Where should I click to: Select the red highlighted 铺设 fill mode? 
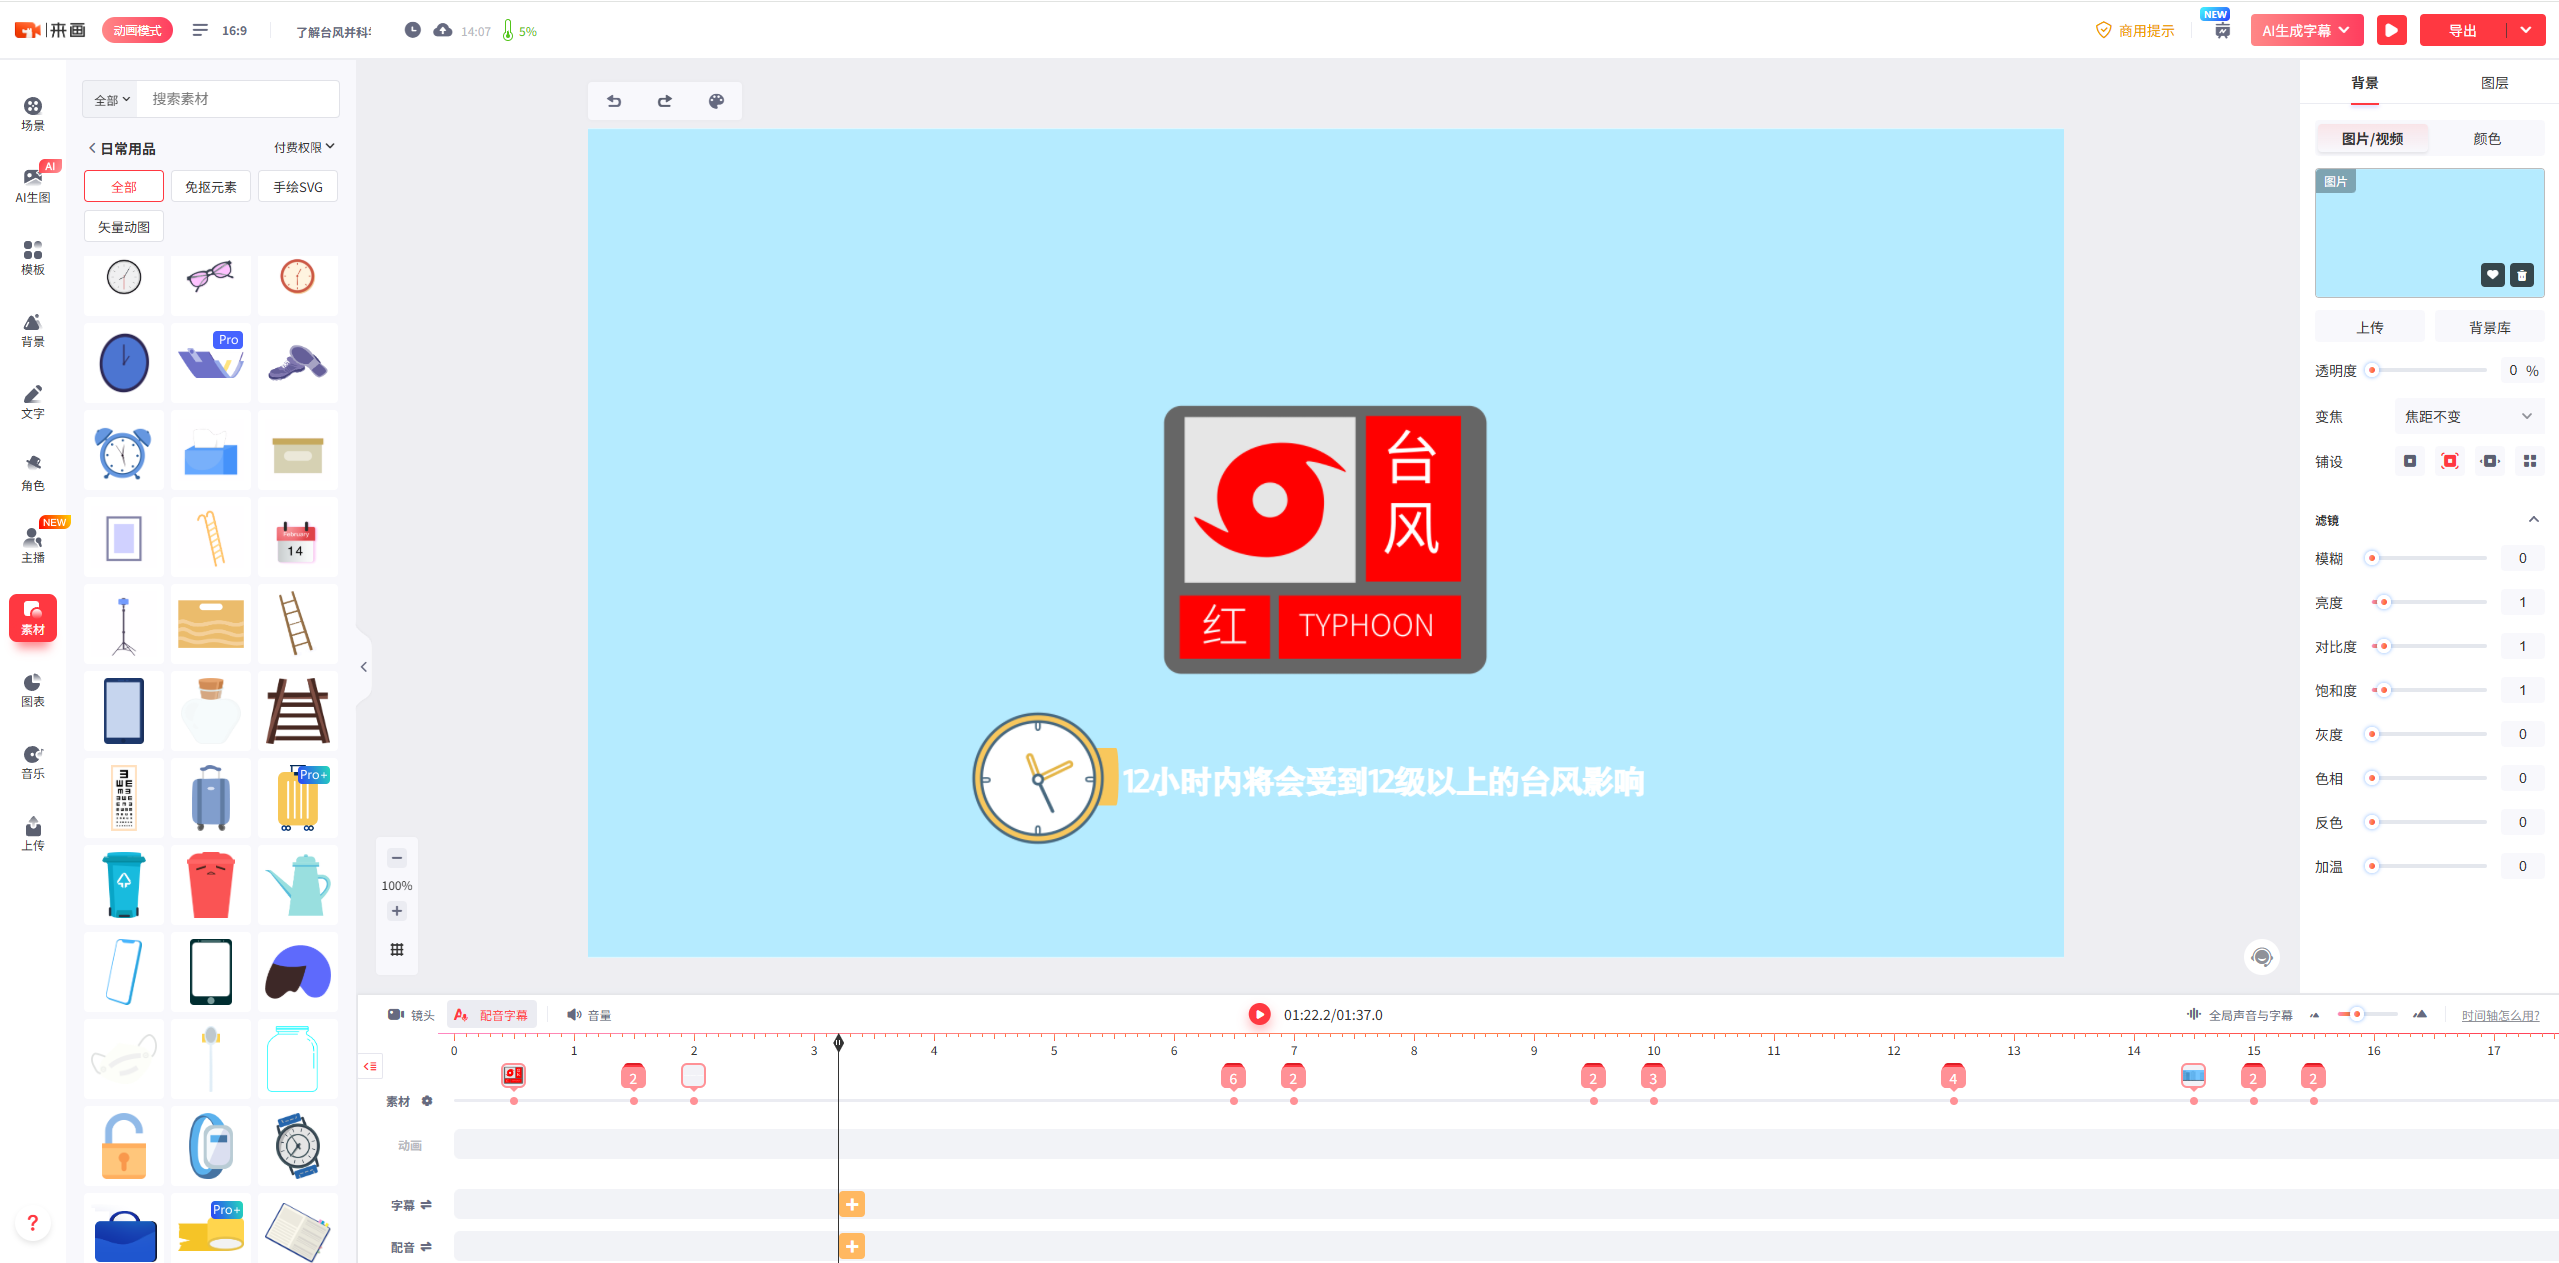[2450, 461]
